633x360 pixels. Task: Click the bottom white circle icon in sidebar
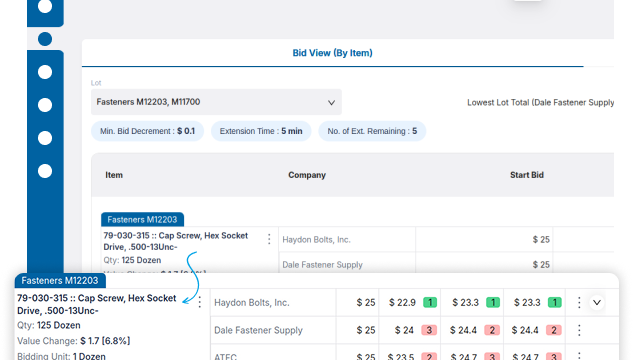(x=45, y=171)
